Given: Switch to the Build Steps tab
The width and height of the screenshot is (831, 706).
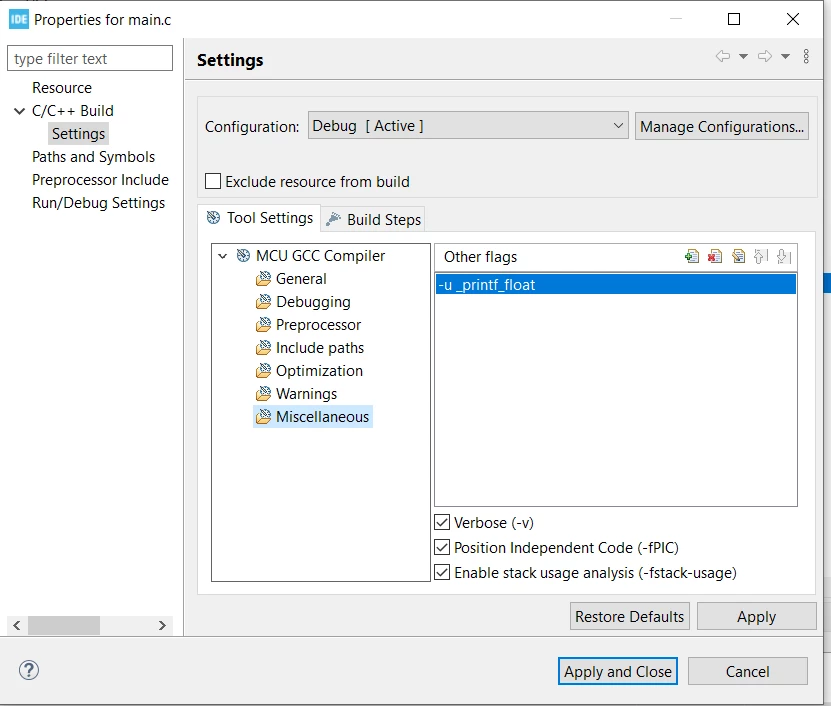Looking at the screenshot, I should (374, 219).
